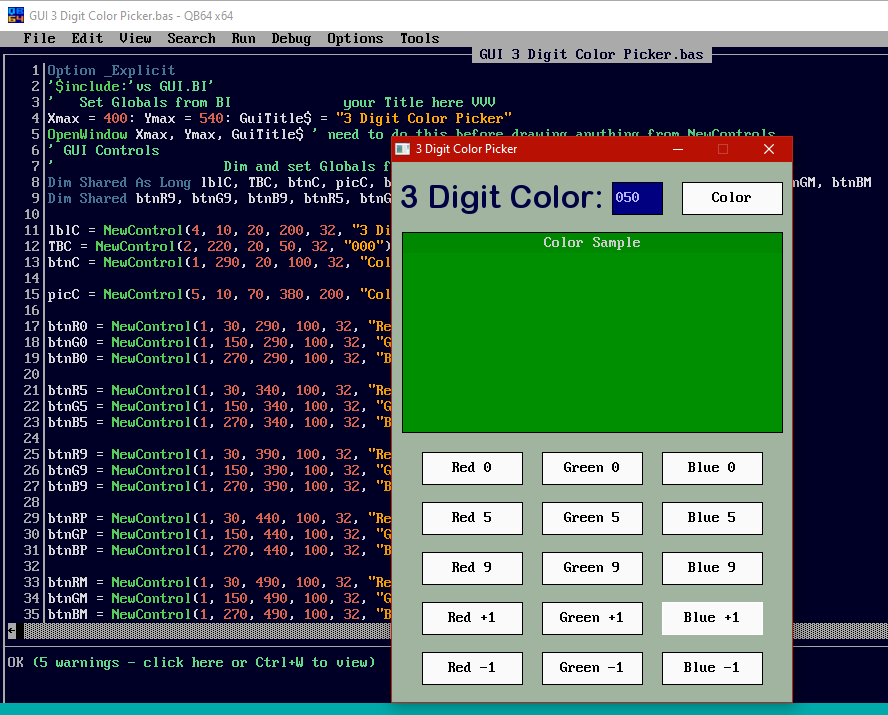Image resolution: width=888 pixels, height=715 pixels.
Task: Click the Blue 0 button
Action: point(712,468)
